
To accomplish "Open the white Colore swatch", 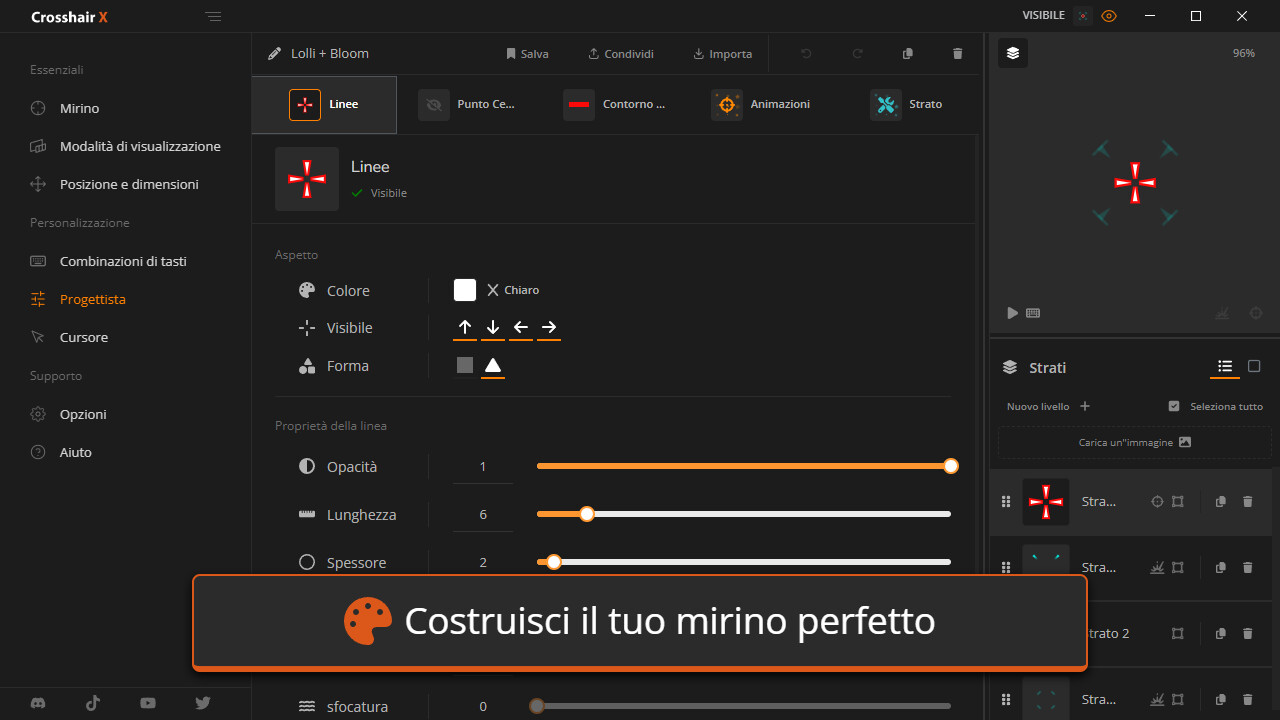I will coord(465,290).
